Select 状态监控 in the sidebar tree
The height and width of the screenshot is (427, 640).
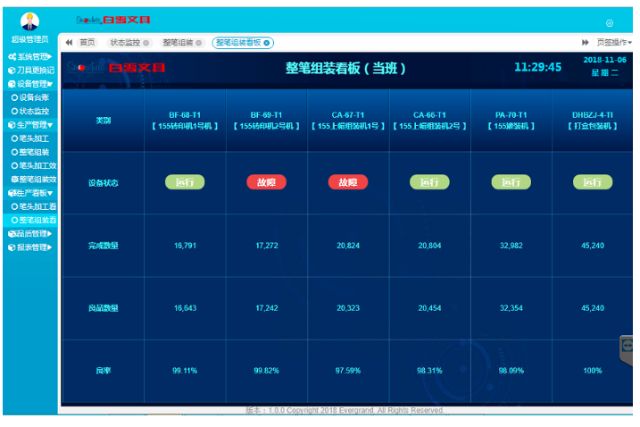point(34,111)
